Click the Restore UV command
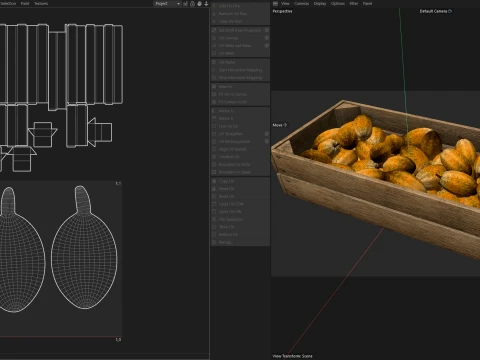The height and width of the screenshot is (360, 480). 240,234
